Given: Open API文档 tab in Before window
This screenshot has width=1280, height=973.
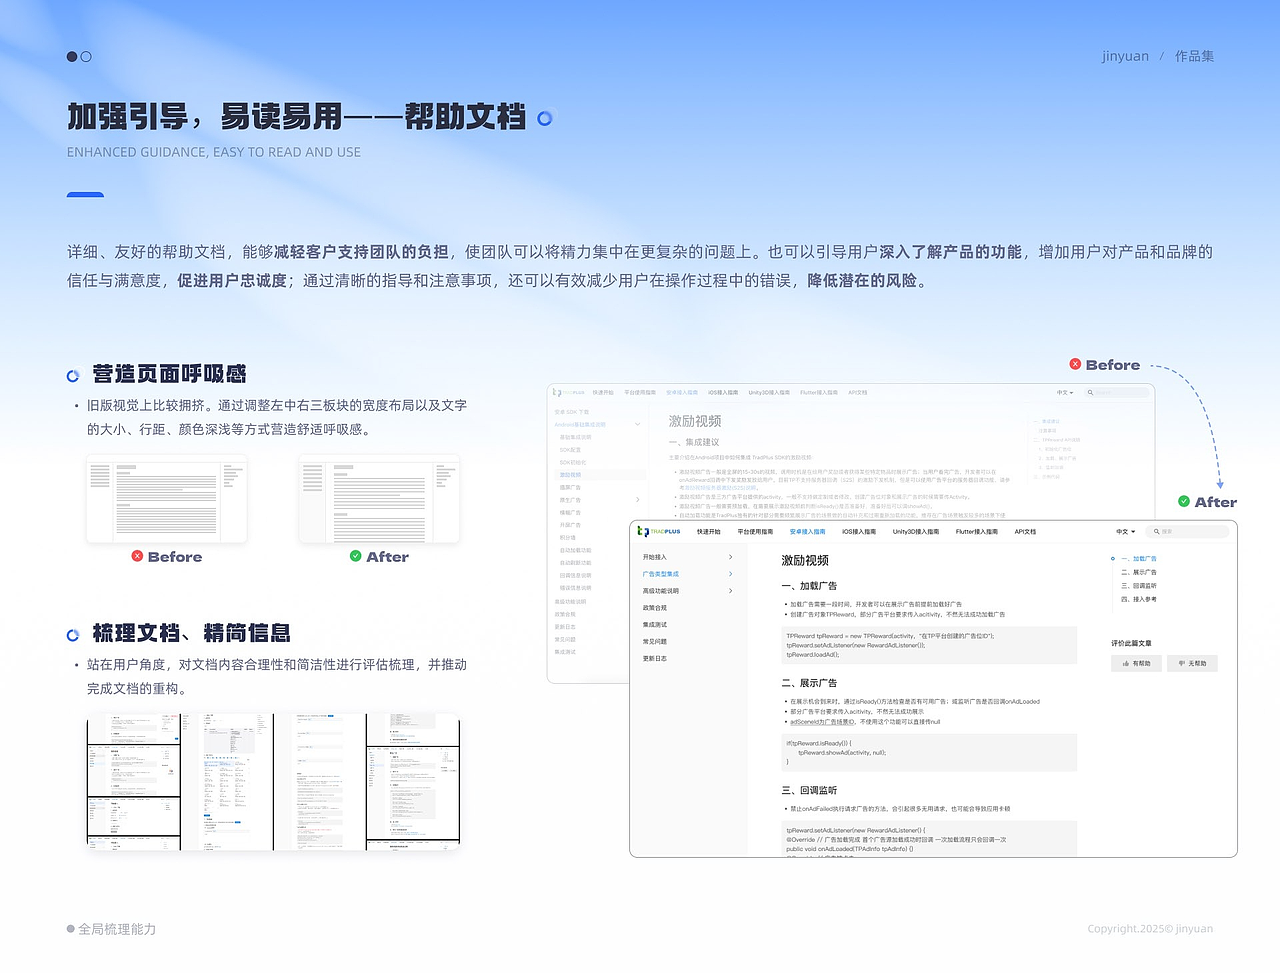Looking at the screenshot, I should tap(858, 393).
